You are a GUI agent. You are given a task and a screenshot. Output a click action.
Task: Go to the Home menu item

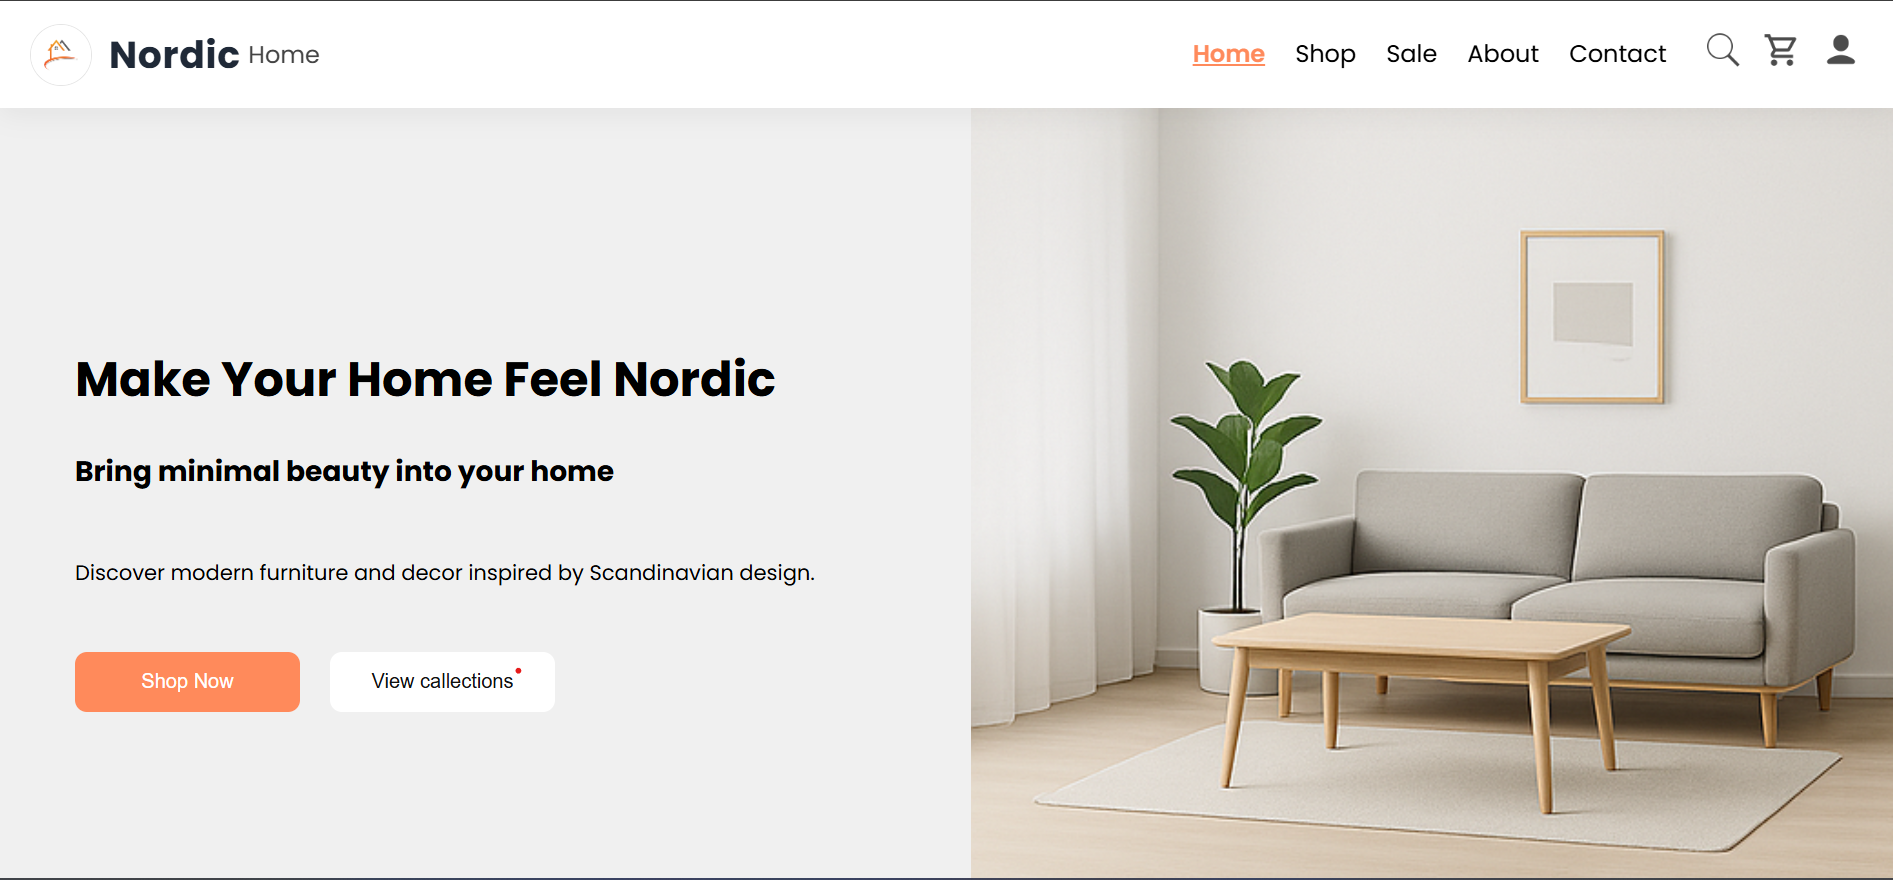click(1228, 54)
